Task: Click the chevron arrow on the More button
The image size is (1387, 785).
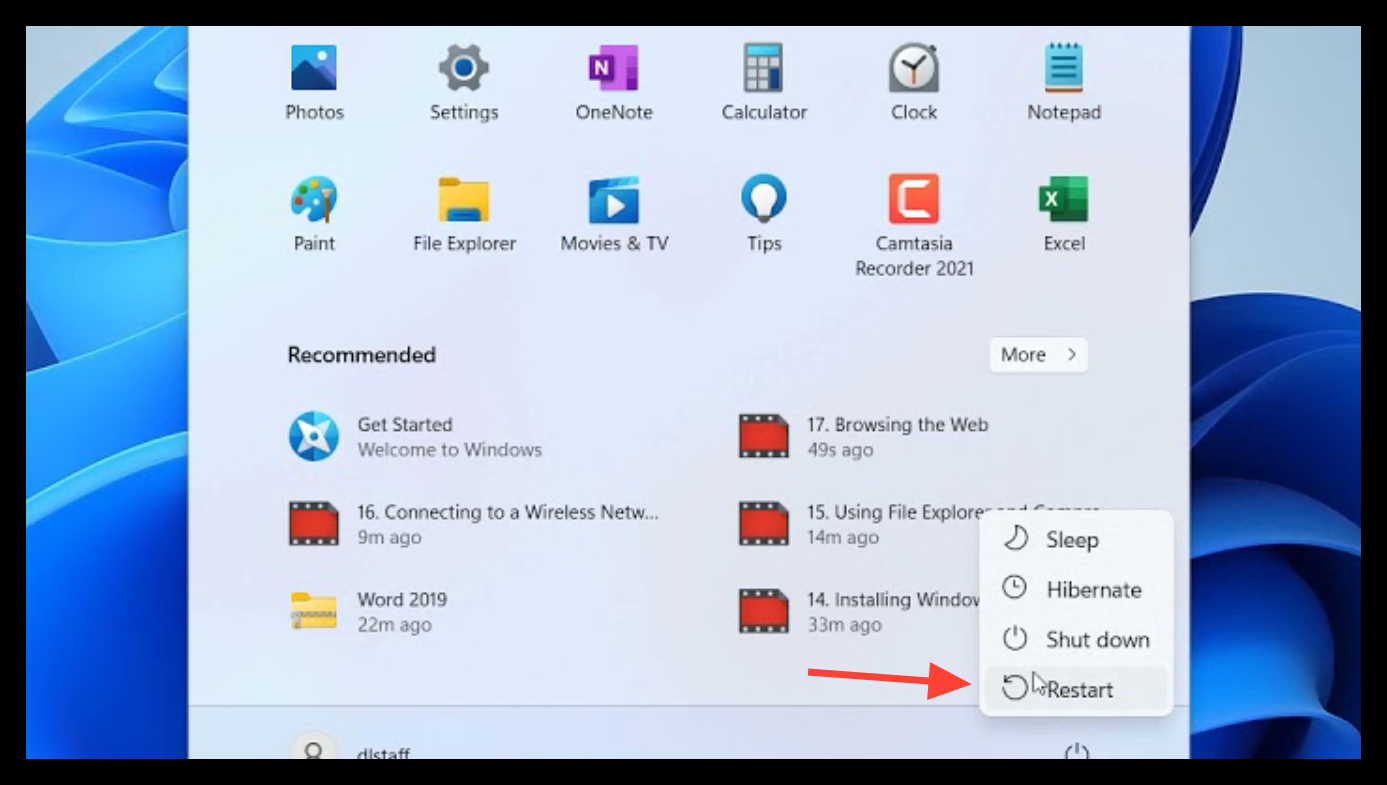Action: point(1072,355)
